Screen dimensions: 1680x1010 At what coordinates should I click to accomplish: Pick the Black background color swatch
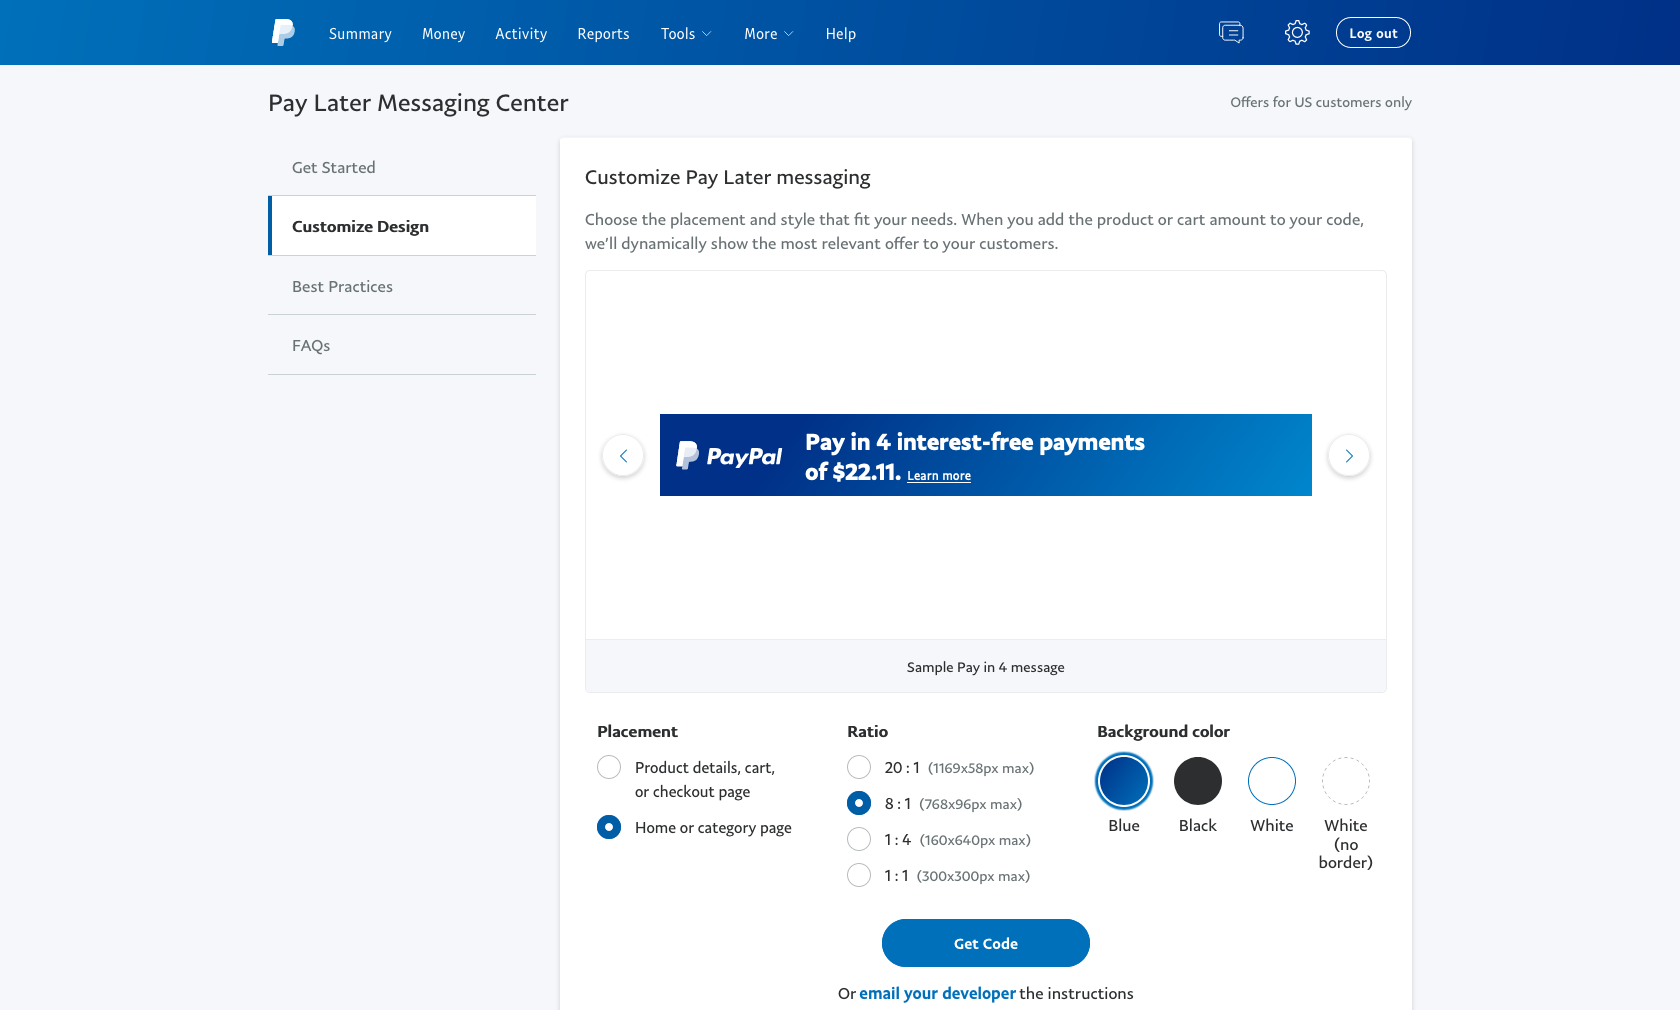pyautogui.click(x=1198, y=781)
